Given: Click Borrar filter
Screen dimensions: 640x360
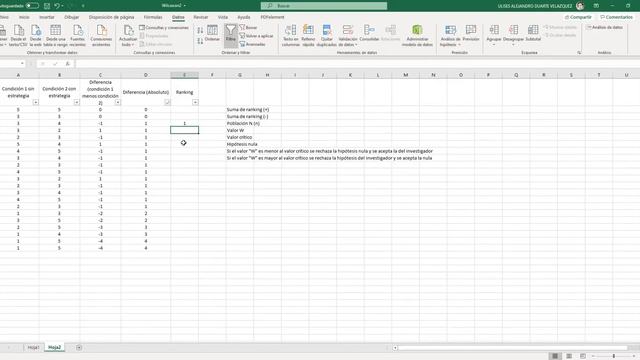Looking at the screenshot, I should 248,27.
